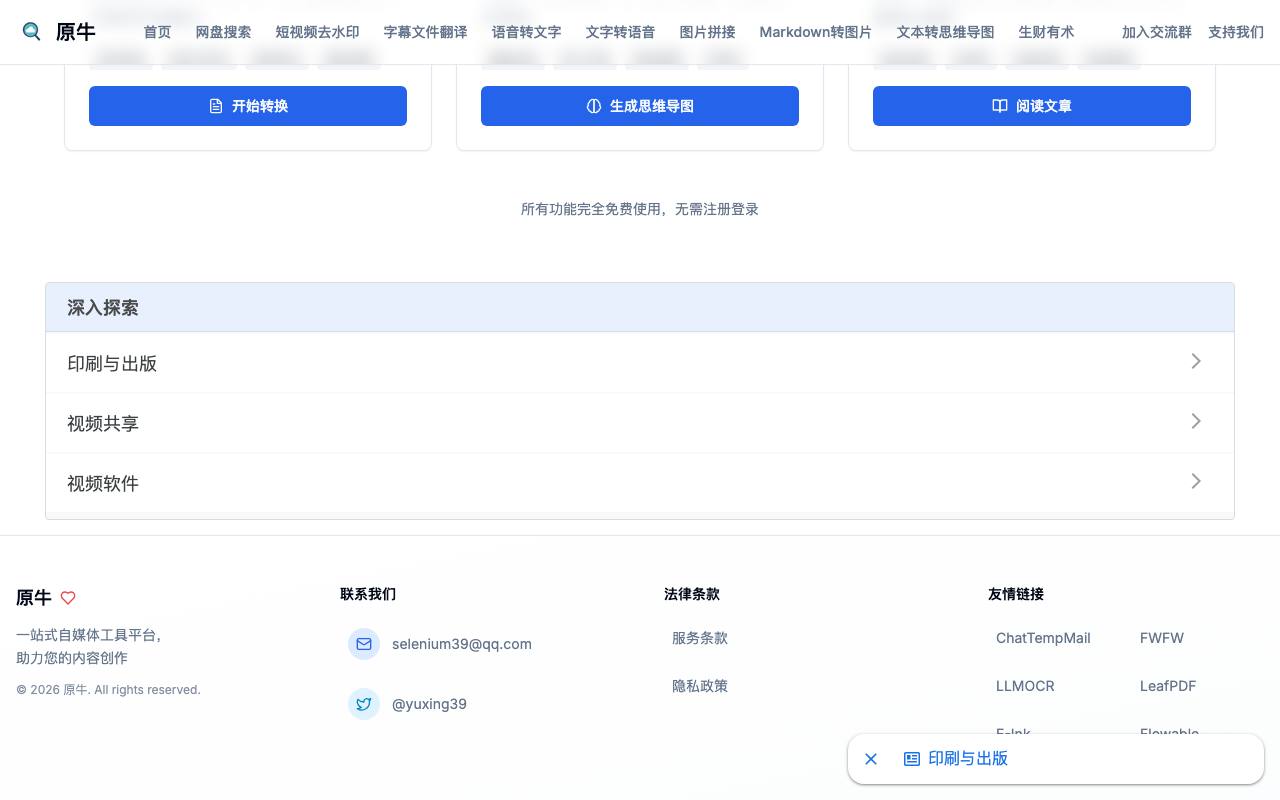Image resolution: width=1280 pixels, height=800 pixels.
Task: Open 服务条款 link
Action: pyautogui.click(x=700, y=638)
